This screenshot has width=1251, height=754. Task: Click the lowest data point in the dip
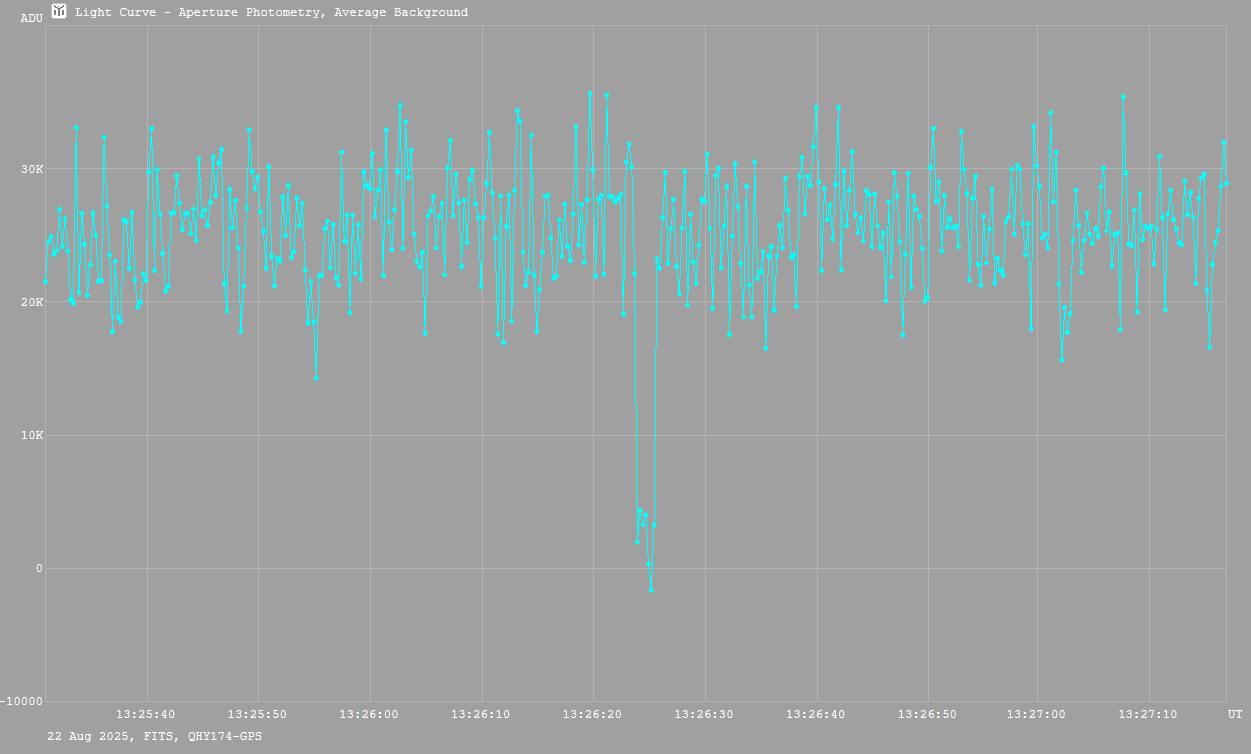point(651,589)
